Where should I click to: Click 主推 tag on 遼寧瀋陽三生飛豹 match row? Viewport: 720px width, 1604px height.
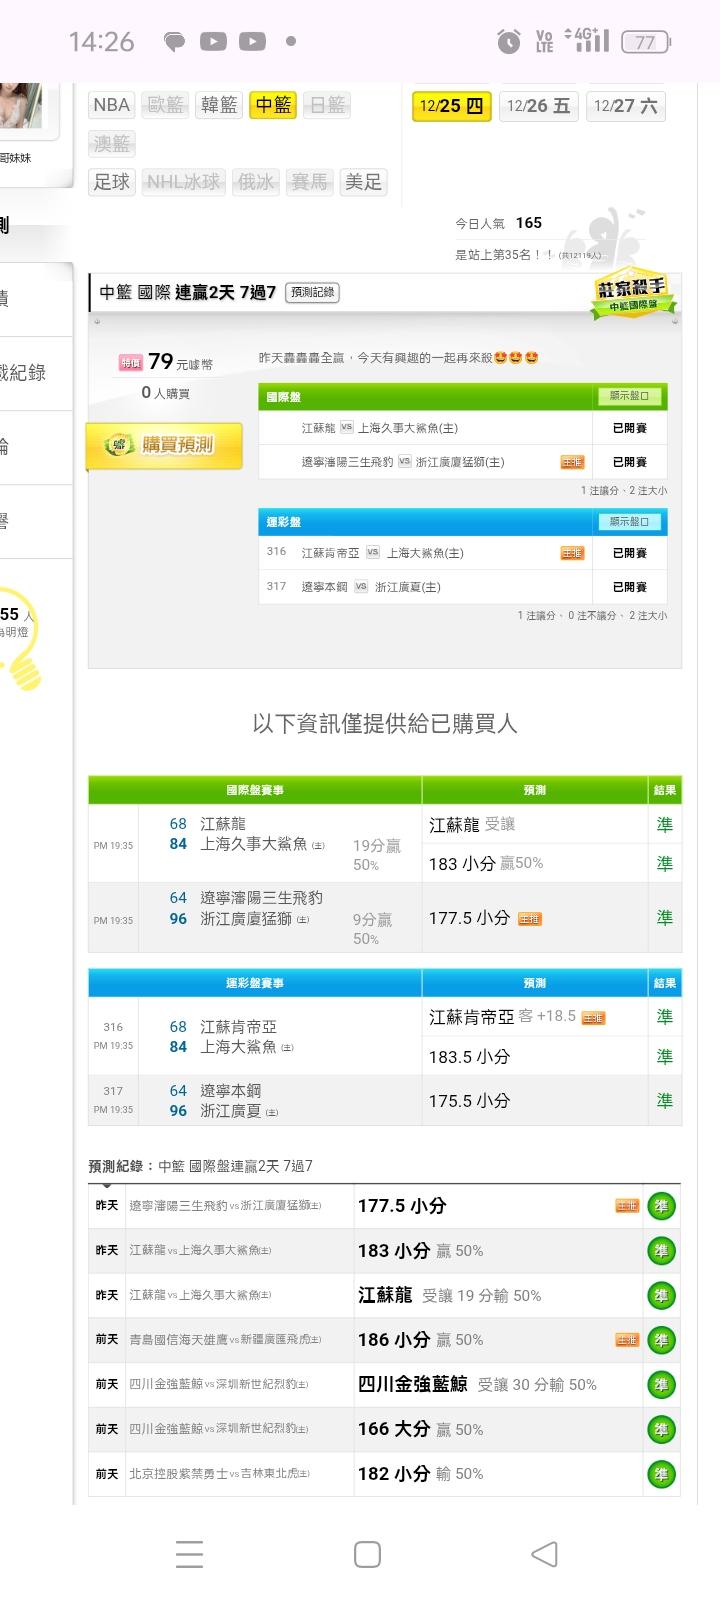pyautogui.click(x=572, y=462)
